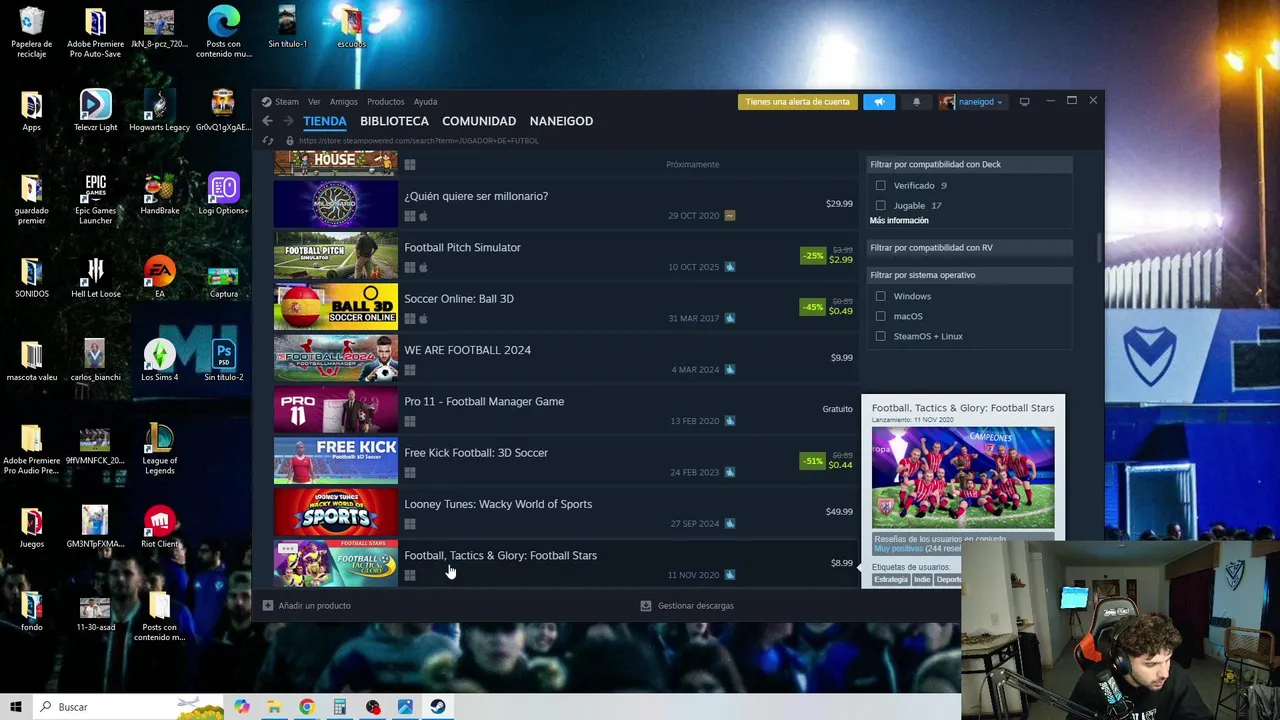Click the Free Kick Football thumbnail
The image size is (1280, 720).
coord(336,461)
